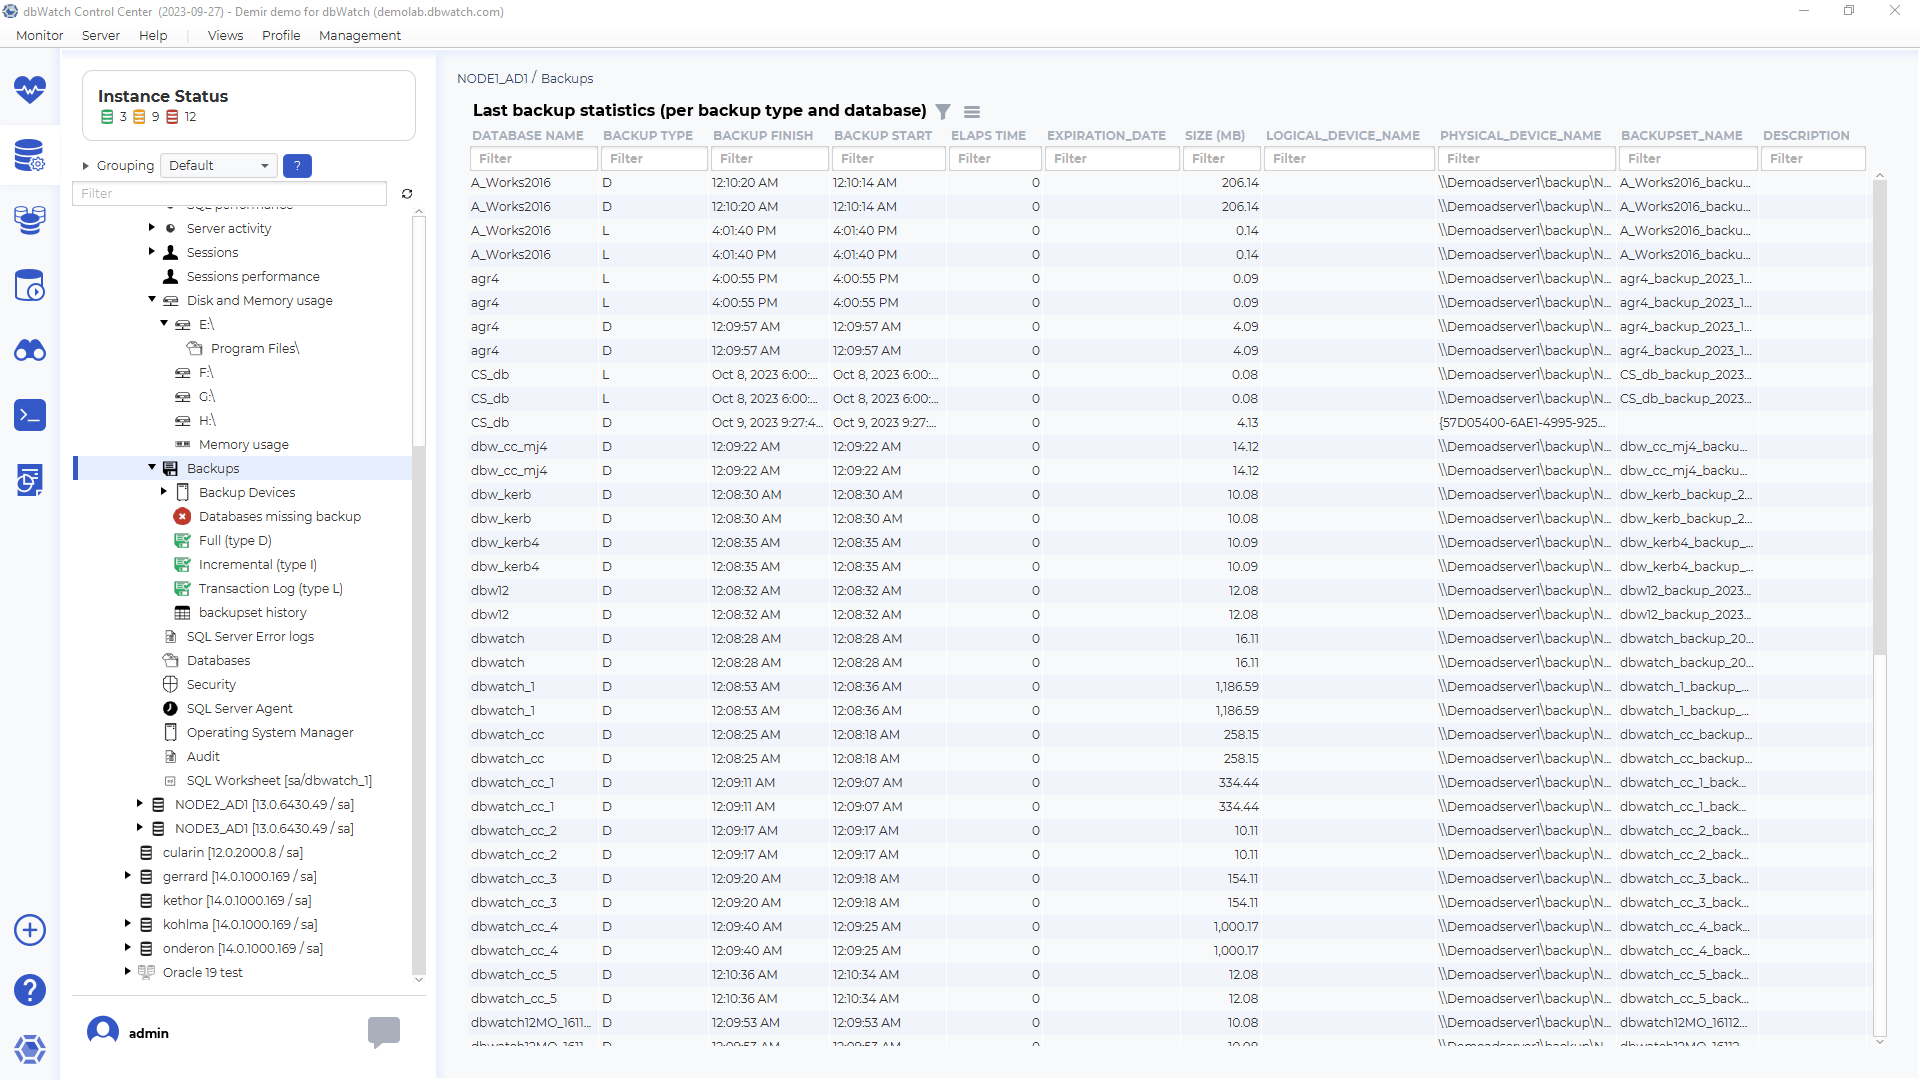Image resolution: width=1920 pixels, height=1080 pixels.
Task: Sort by the BACKUP FINISH column header
Action: pos(763,135)
